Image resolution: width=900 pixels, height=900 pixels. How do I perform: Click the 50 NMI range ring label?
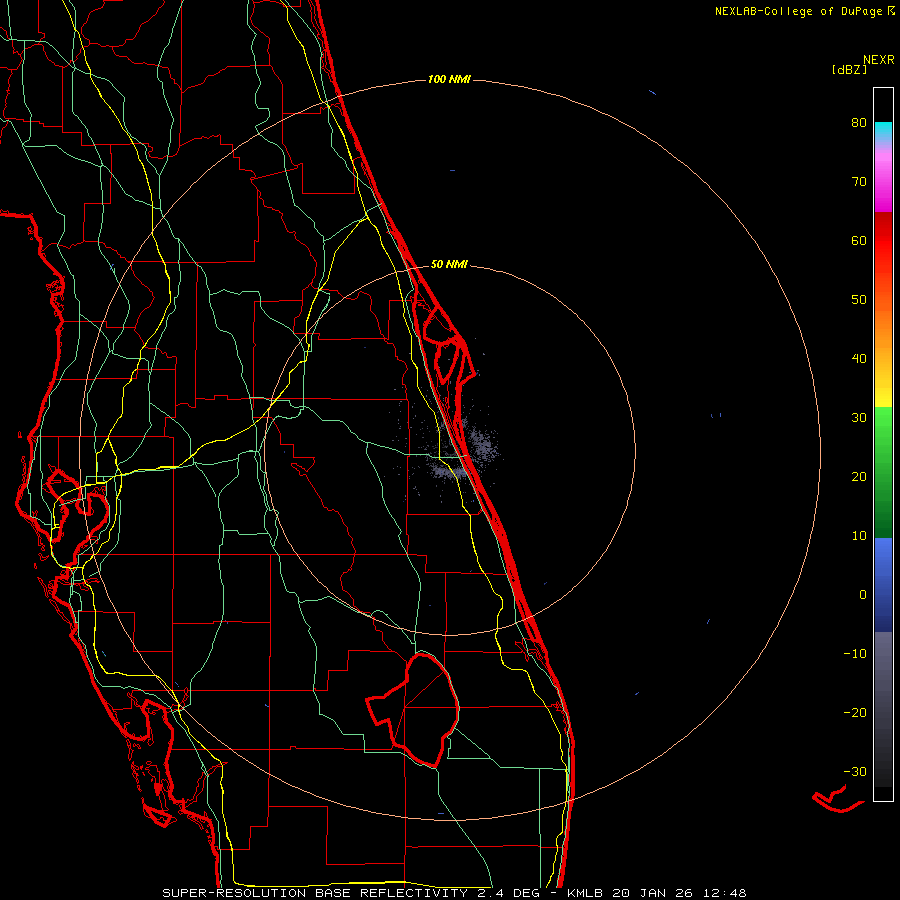(449, 265)
